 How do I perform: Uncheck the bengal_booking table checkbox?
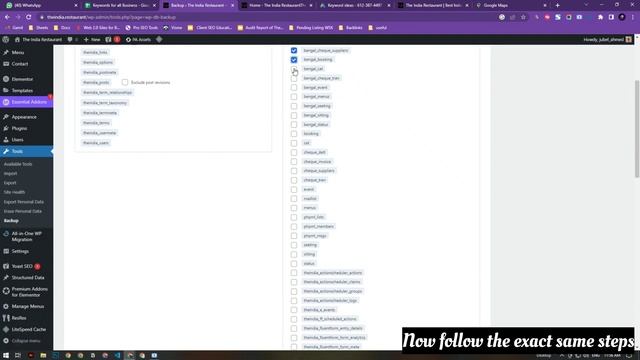(294, 60)
